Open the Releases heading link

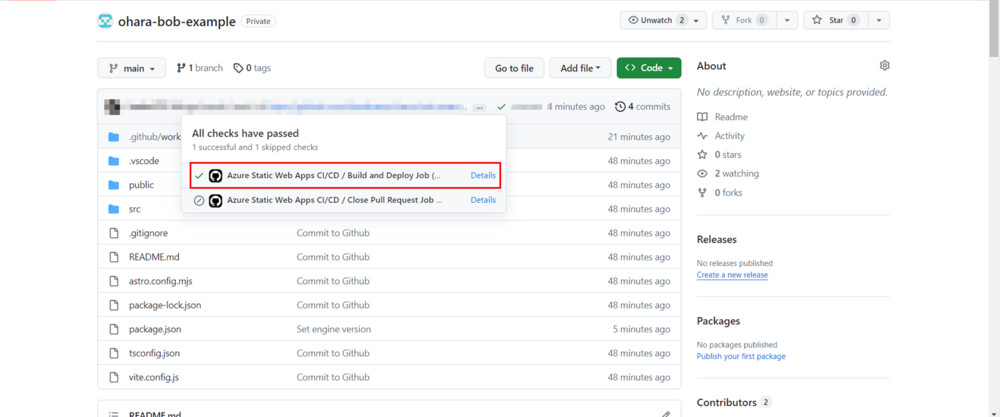coord(717,240)
